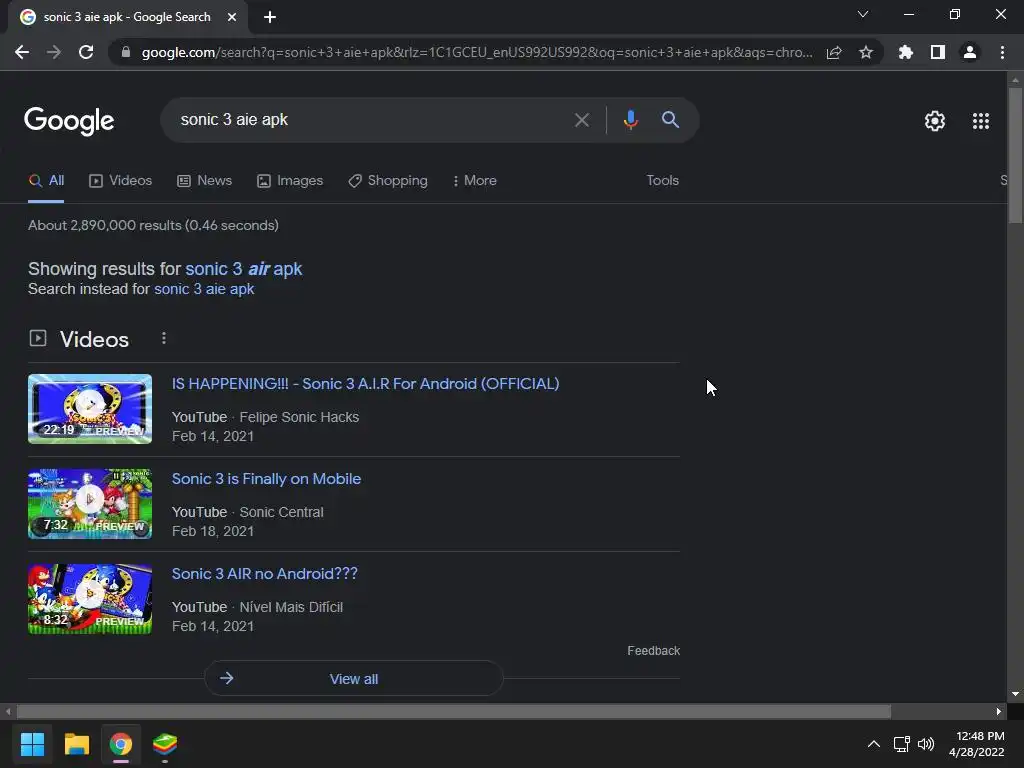
Task: Launch BlueStacks from the taskbar
Action: click(x=165, y=744)
